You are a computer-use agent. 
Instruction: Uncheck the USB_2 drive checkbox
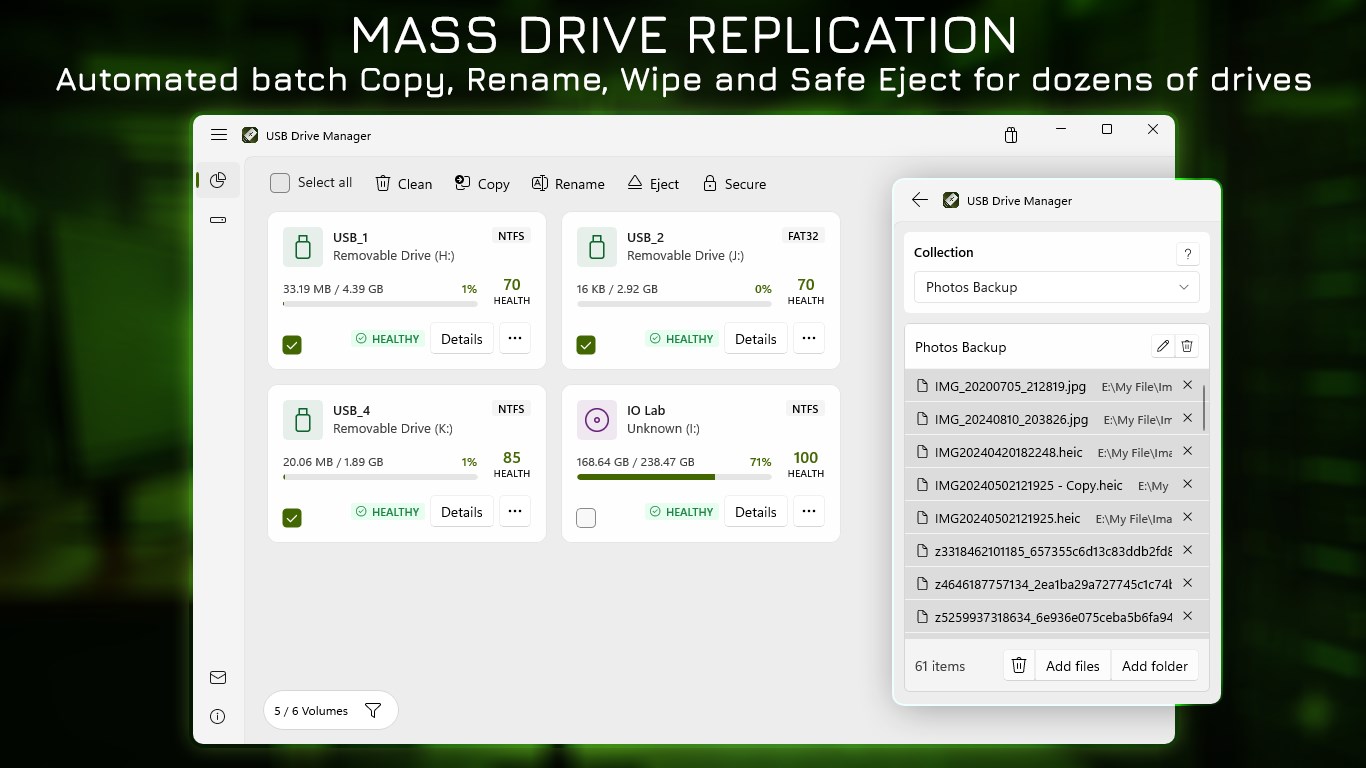pos(586,345)
